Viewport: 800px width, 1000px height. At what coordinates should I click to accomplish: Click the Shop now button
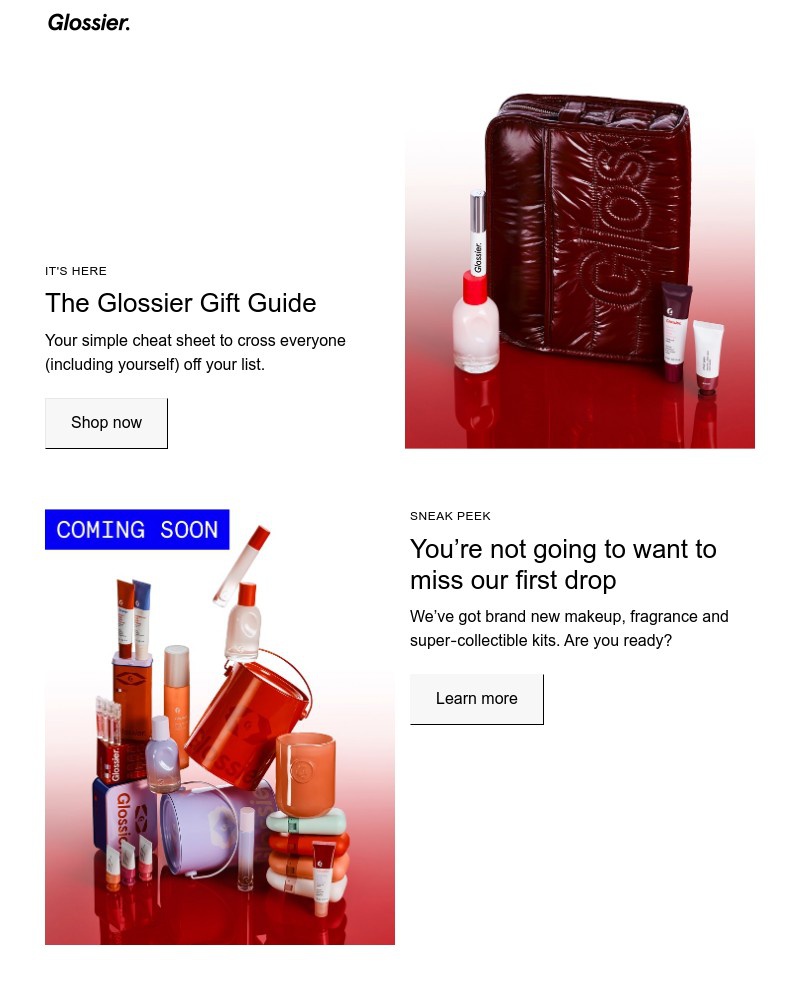coord(106,423)
